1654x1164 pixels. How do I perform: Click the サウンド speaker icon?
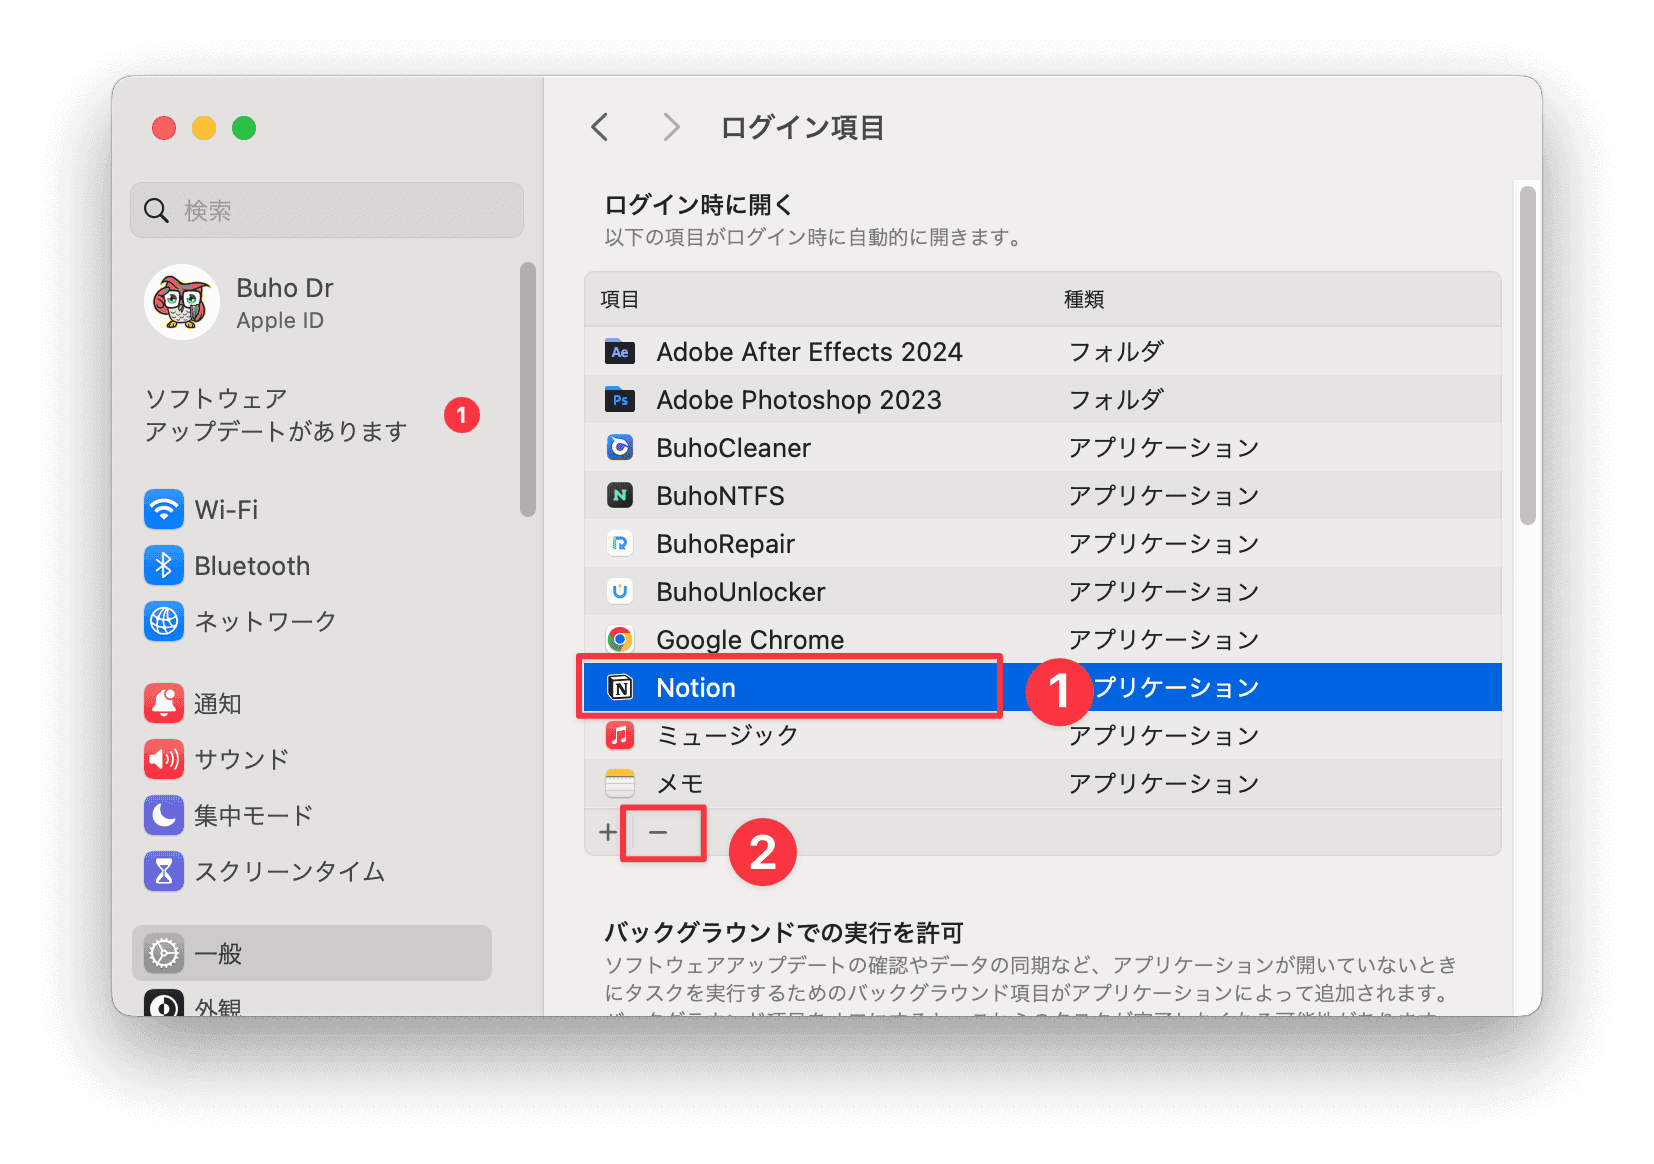point(164,759)
